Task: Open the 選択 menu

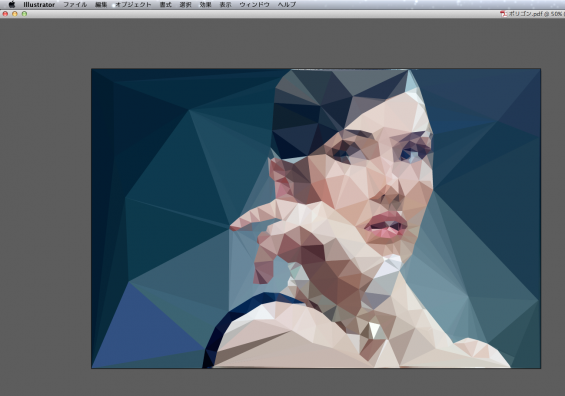Action: coord(185,5)
